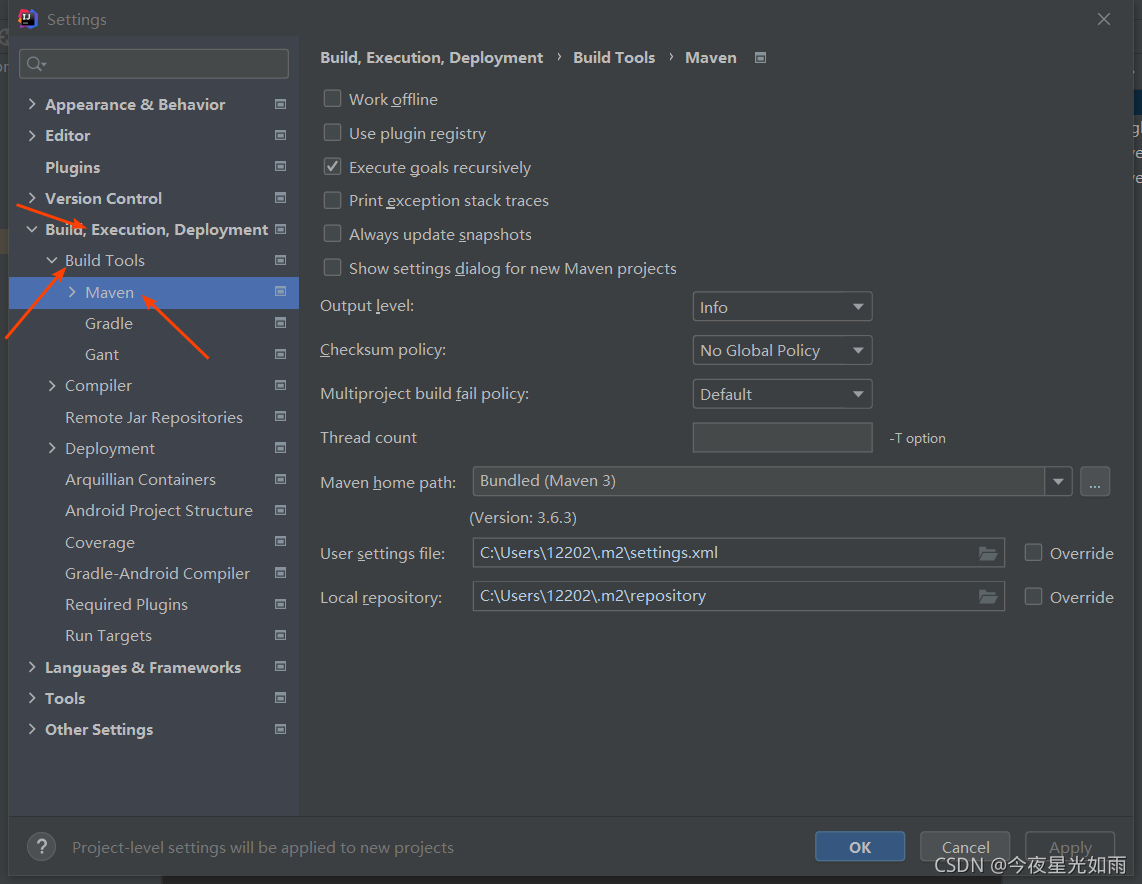The image size is (1142, 884).
Task: Click Cancel button
Action: click(965, 847)
